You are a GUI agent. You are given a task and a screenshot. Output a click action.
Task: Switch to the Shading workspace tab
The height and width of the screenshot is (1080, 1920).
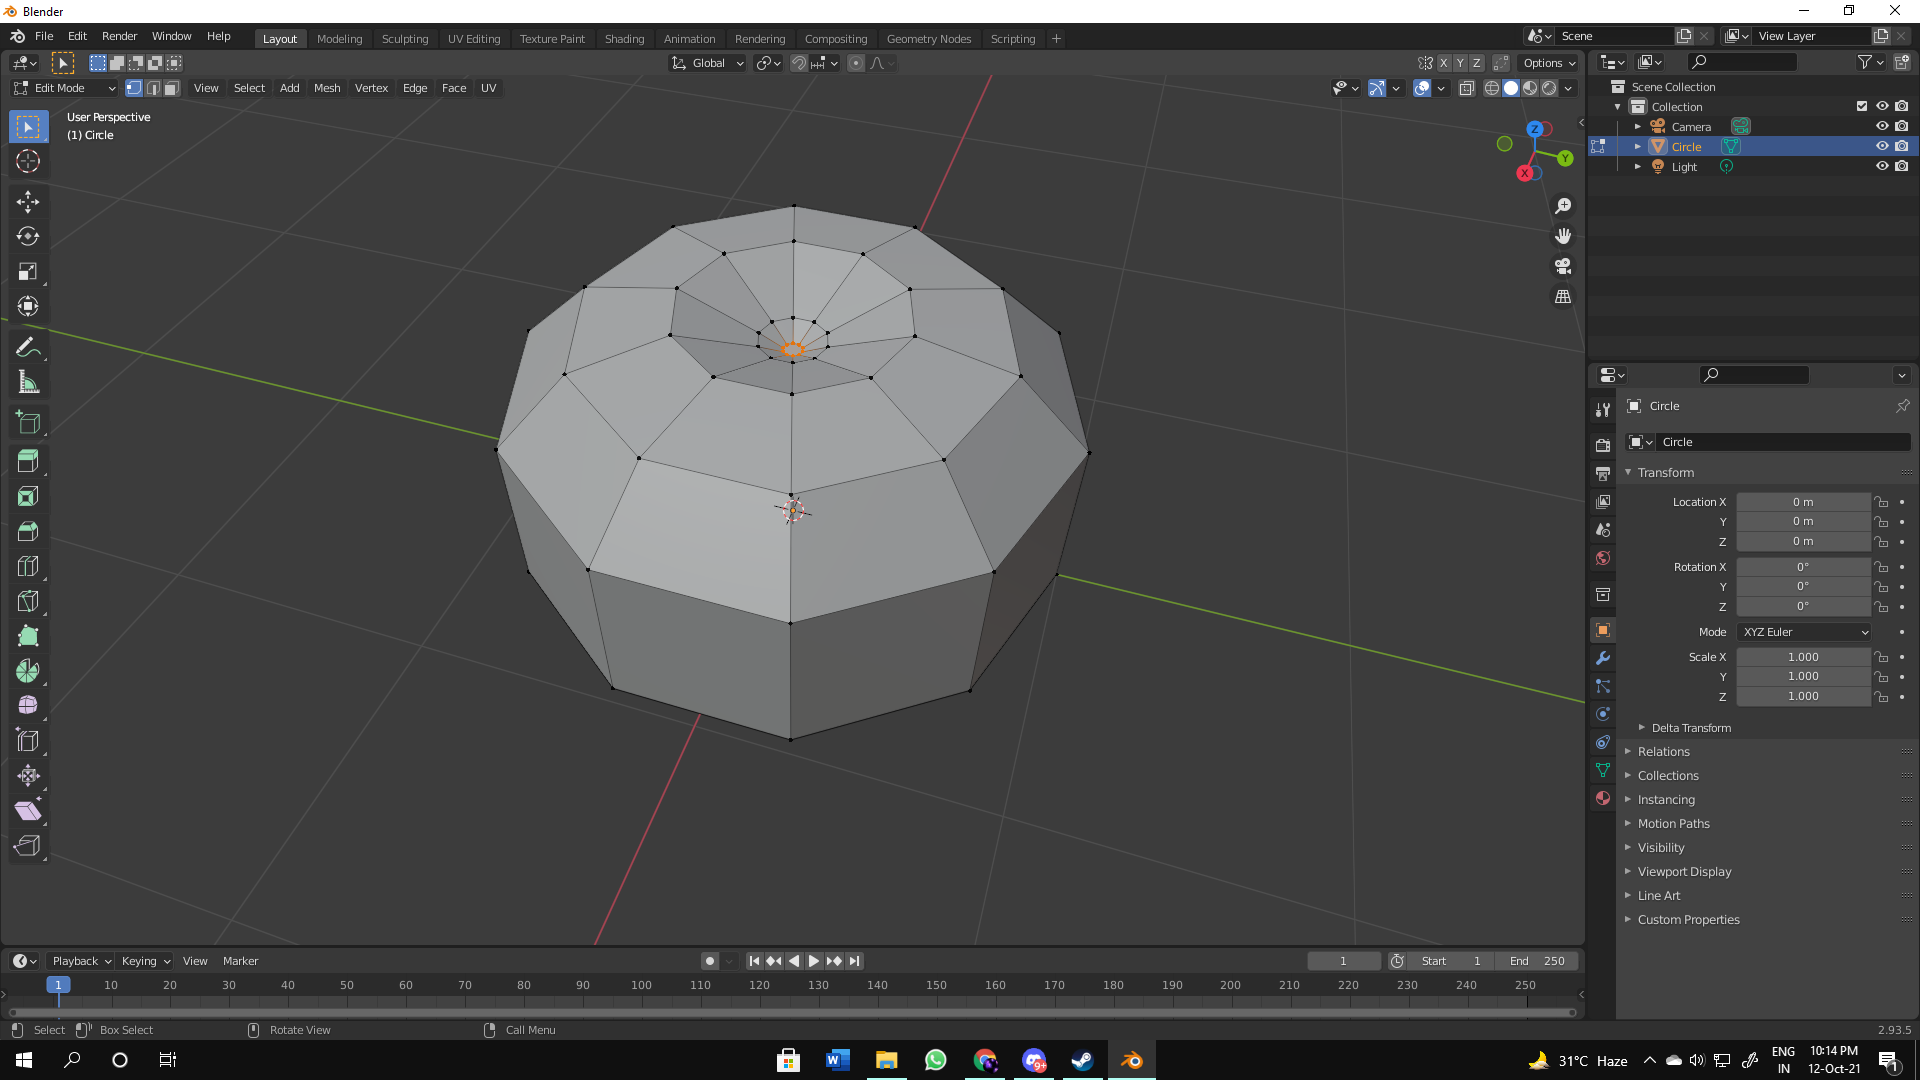pyautogui.click(x=624, y=39)
